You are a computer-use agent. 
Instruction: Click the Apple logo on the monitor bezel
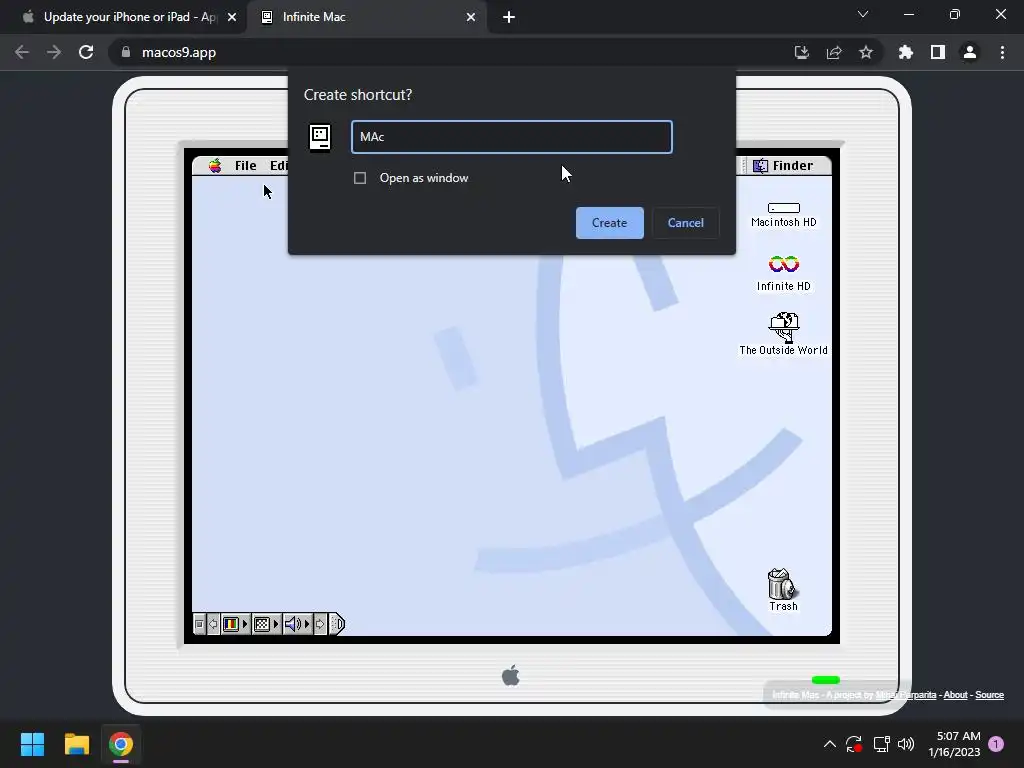(x=511, y=675)
